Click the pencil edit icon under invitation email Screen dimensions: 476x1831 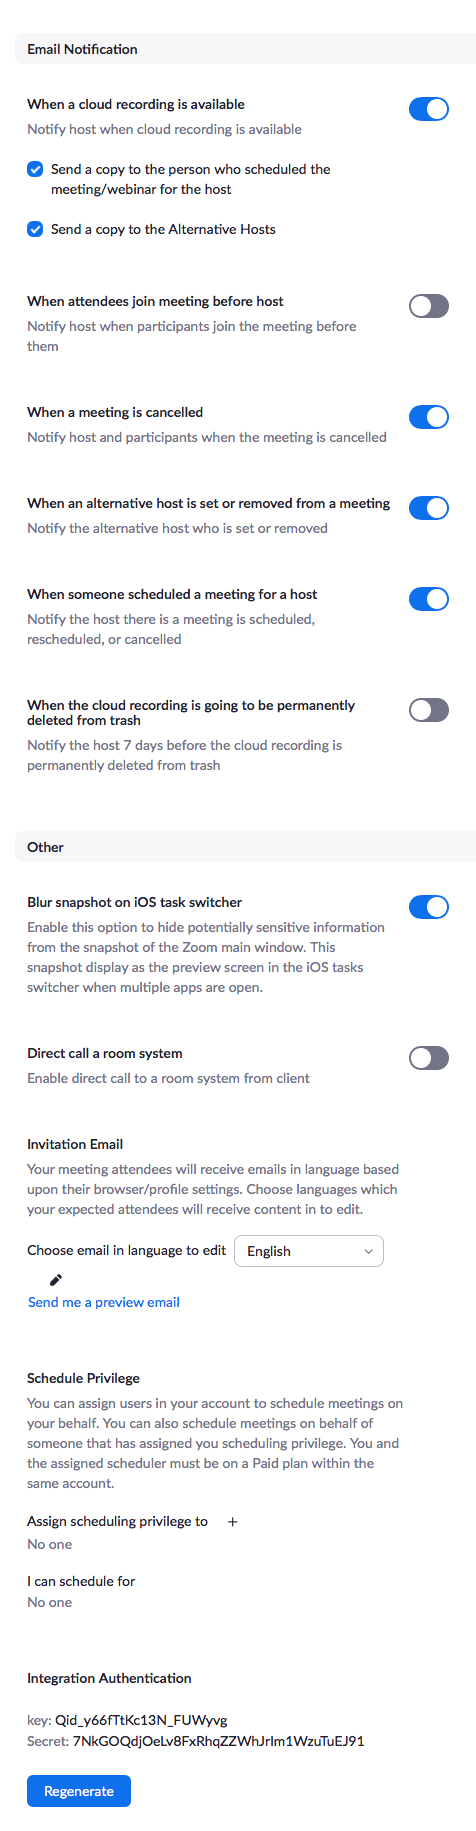(57, 1280)
